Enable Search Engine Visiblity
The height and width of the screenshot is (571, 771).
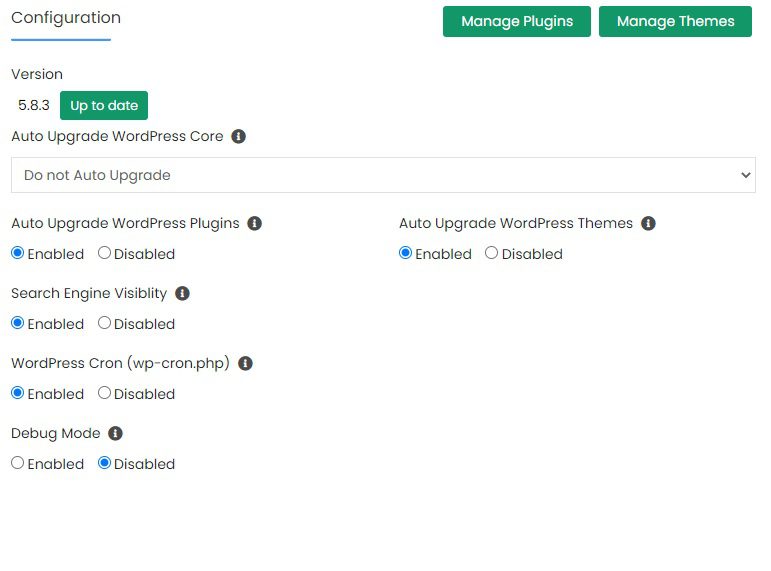18,323
